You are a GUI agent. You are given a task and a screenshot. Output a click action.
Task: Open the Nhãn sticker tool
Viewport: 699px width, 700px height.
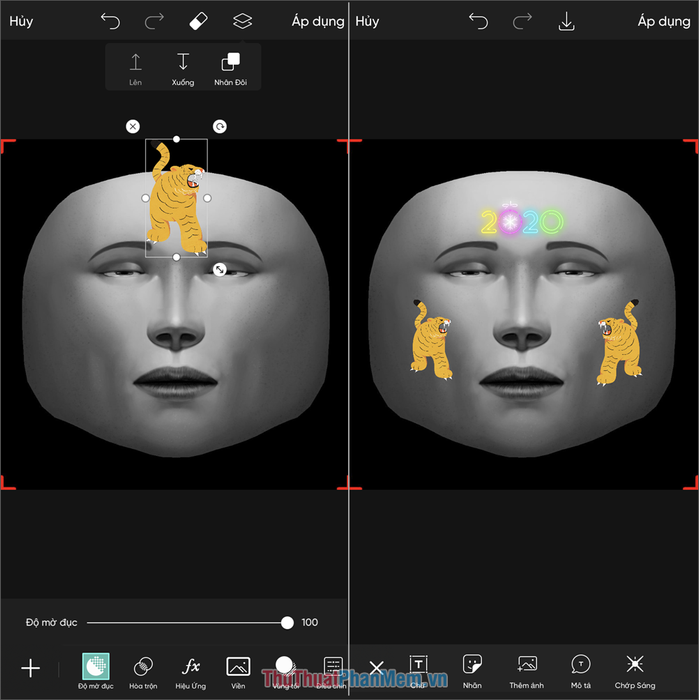coord(472,671)
